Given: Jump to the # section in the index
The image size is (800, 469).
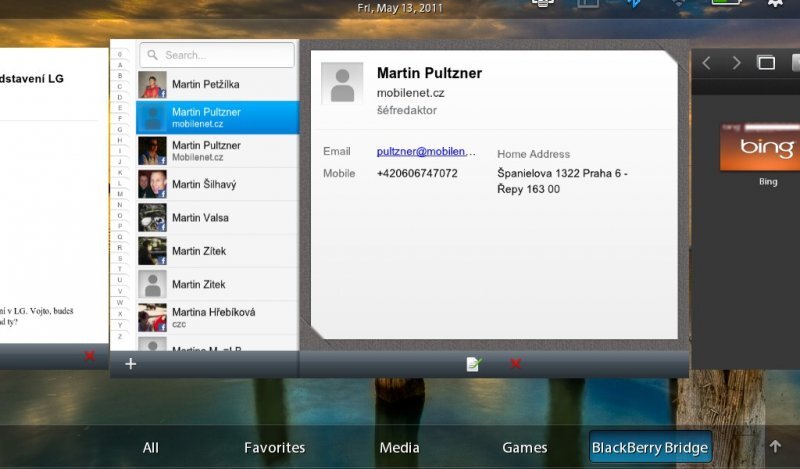Looking at the screenshot, I should tap(120, 54).
